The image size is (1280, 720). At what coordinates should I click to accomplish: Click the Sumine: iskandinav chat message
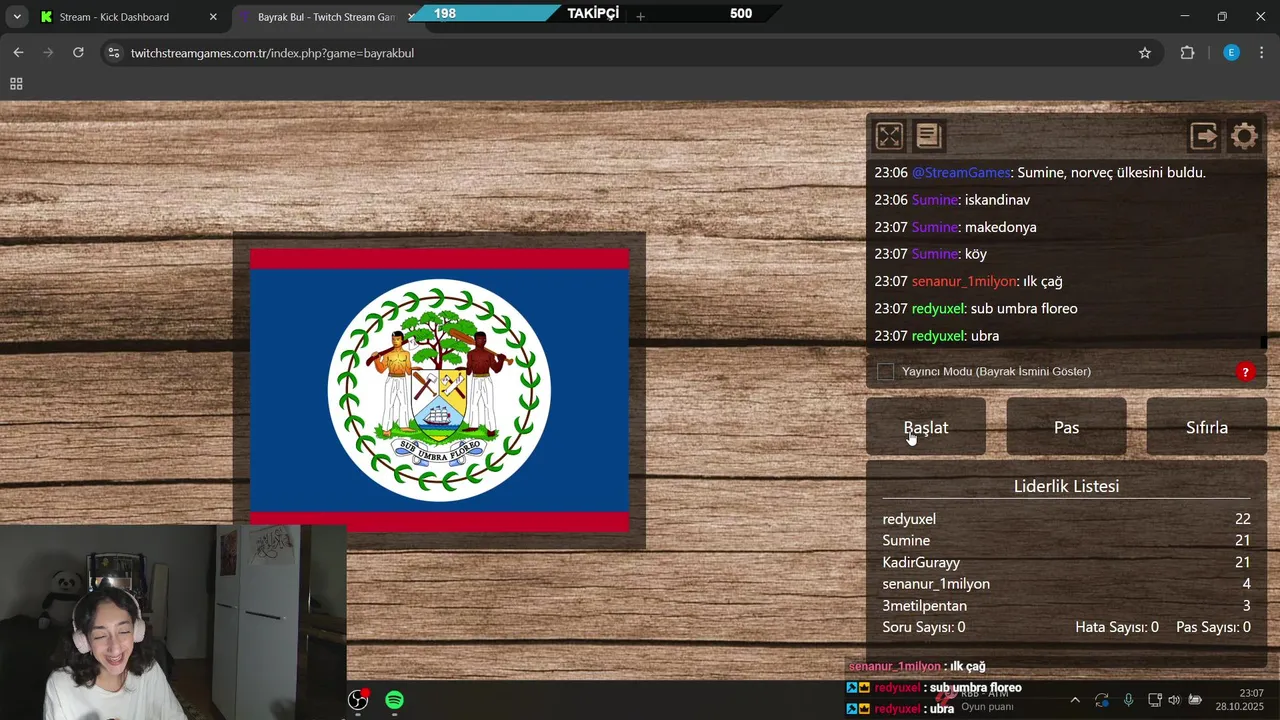(x=952, y=200)
